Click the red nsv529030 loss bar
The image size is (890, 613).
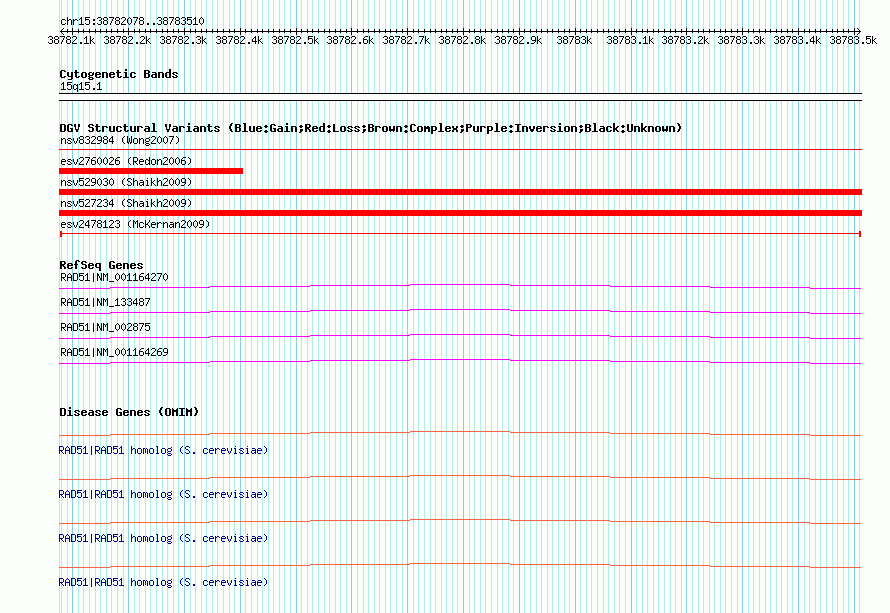pyautogui.click(x=460, y=192)
